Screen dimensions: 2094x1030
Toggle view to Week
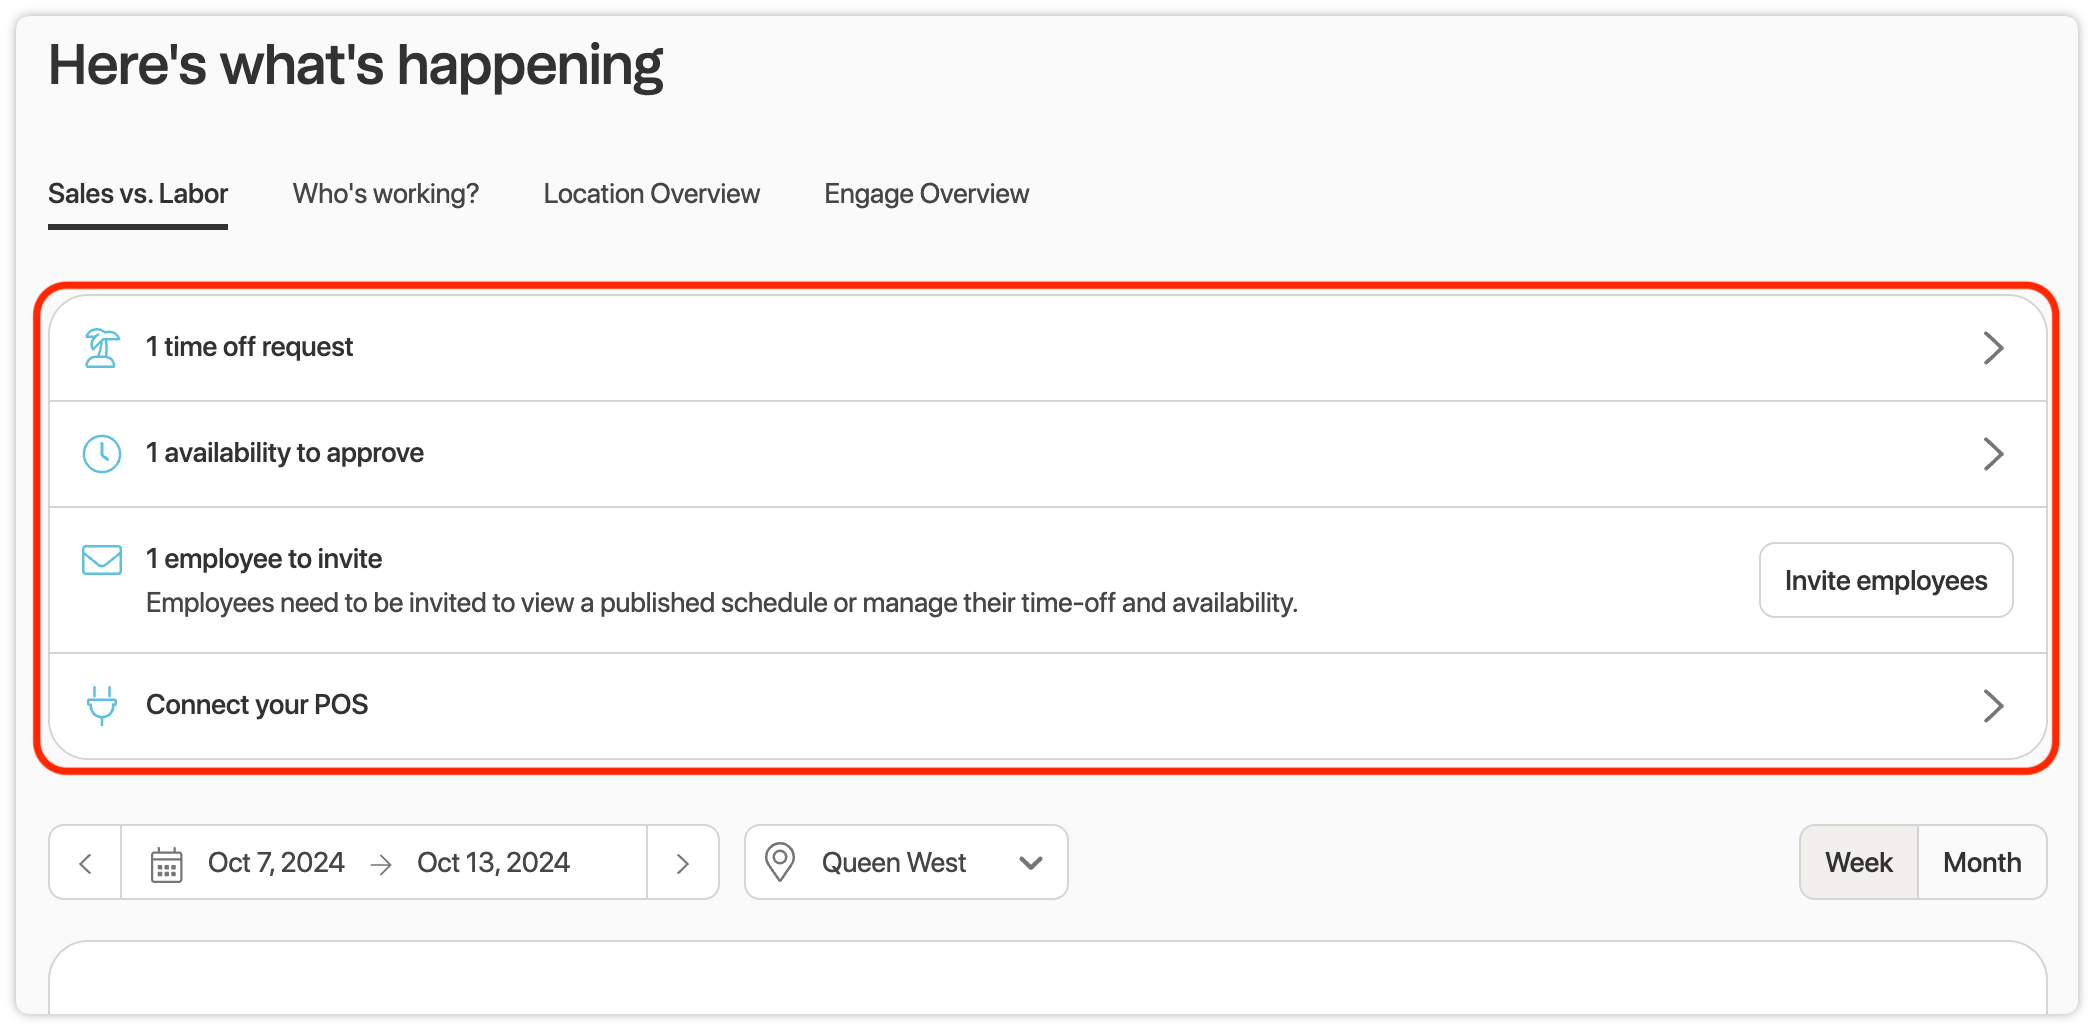click(1858, 863)
